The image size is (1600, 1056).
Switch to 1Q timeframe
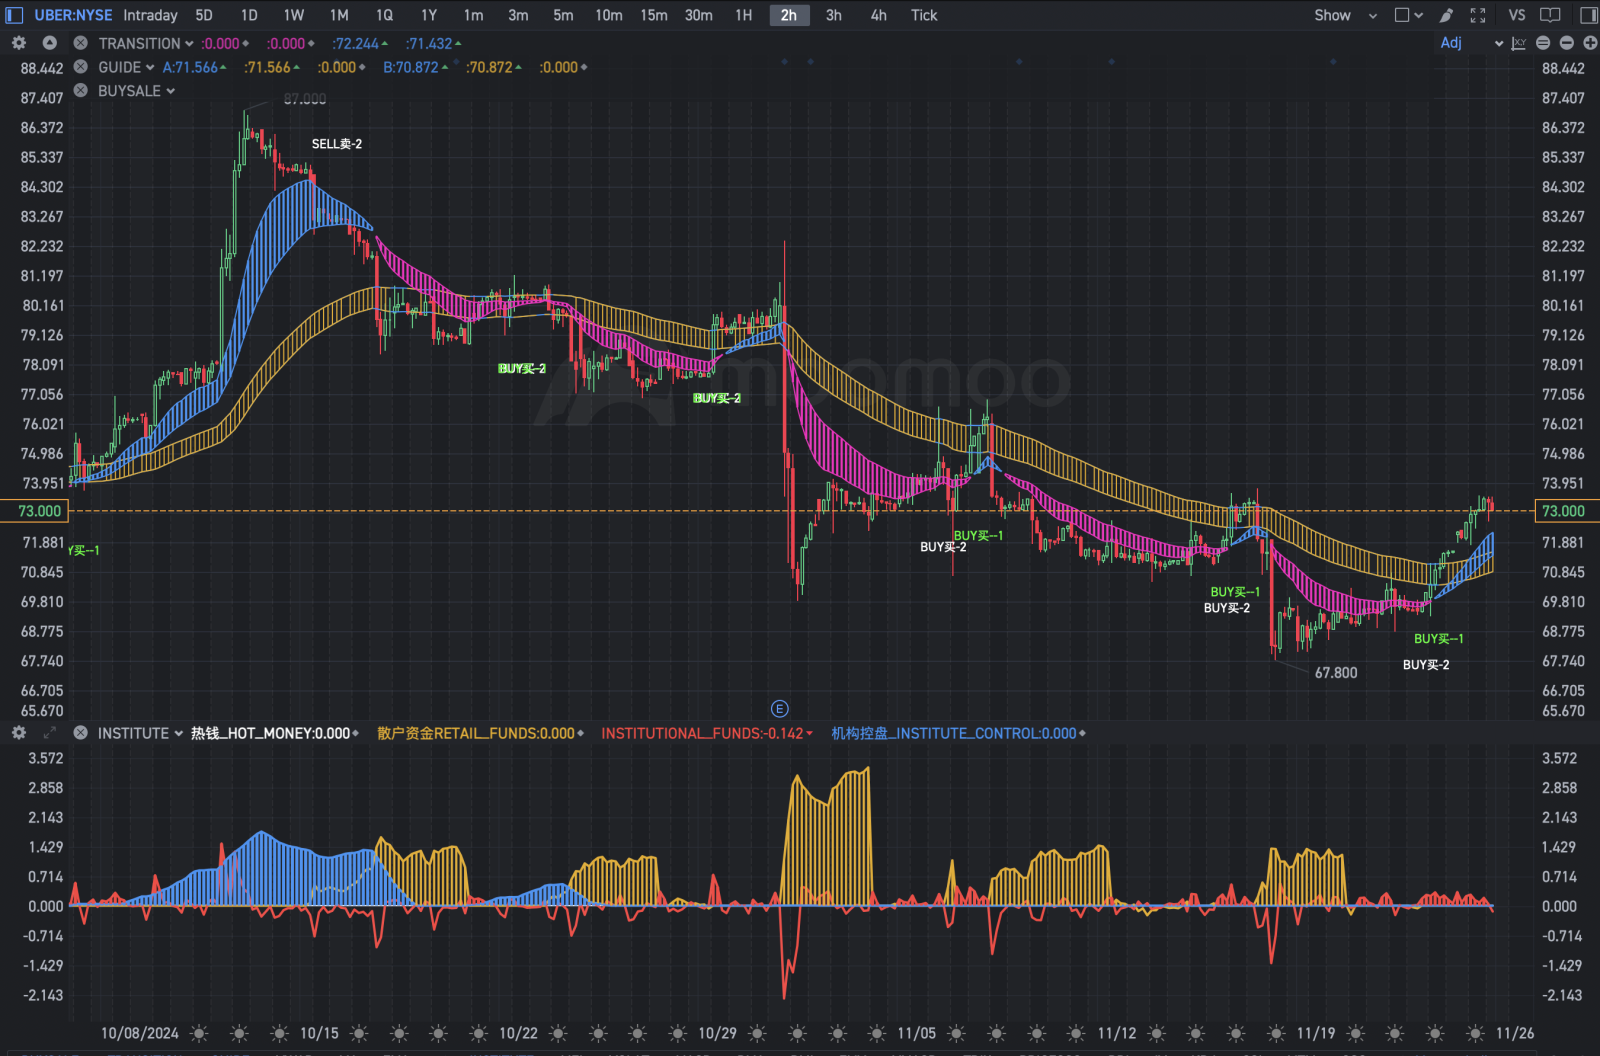(384, 15)
